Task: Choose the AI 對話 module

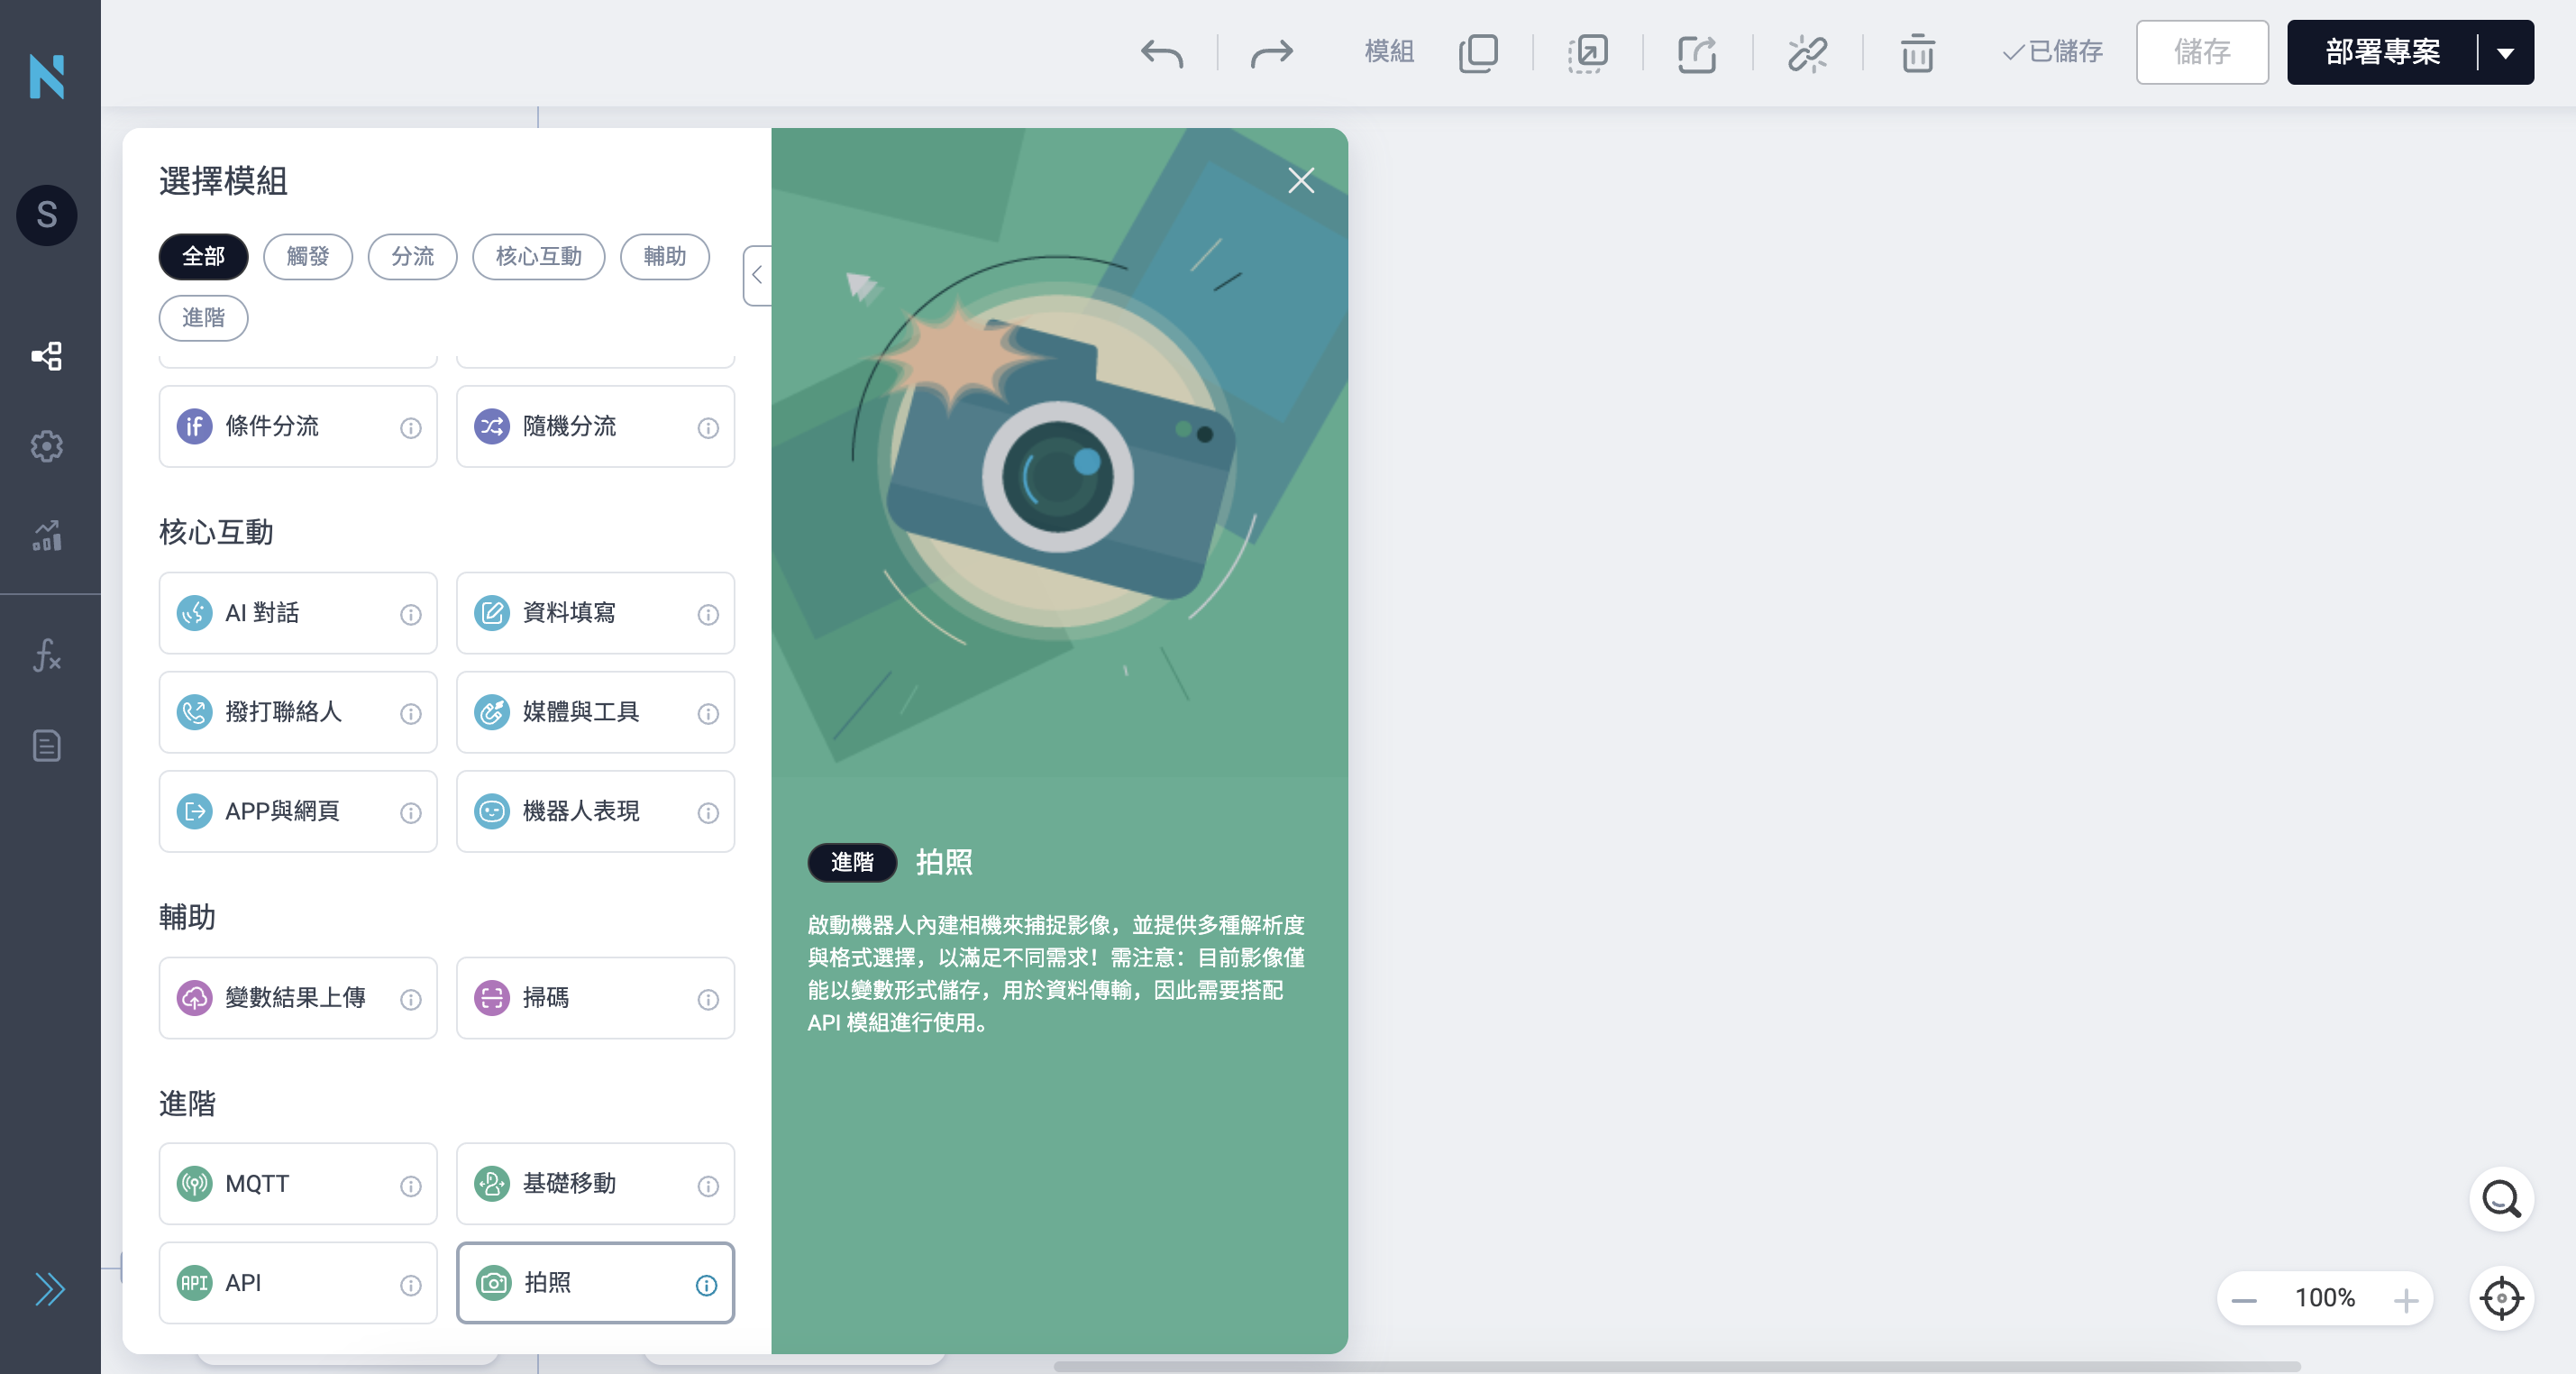Action: (298, 613)
